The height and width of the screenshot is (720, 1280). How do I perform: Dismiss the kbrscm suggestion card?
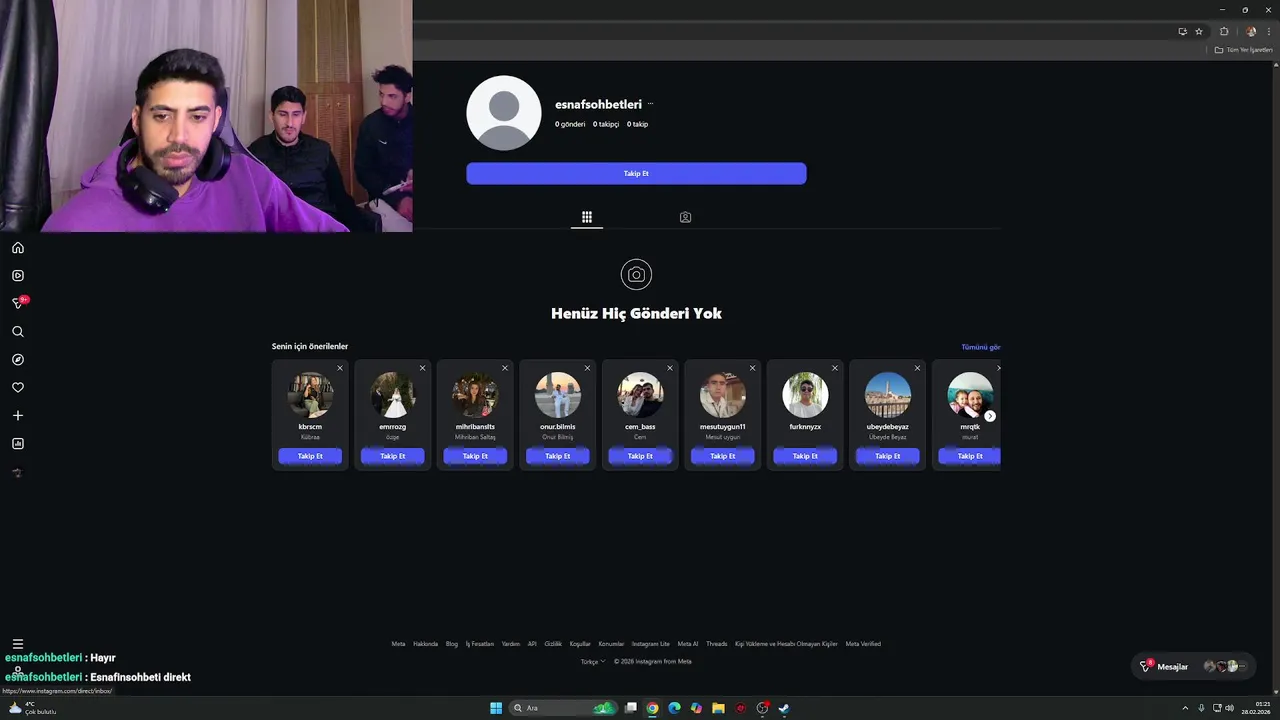(340, 368)
